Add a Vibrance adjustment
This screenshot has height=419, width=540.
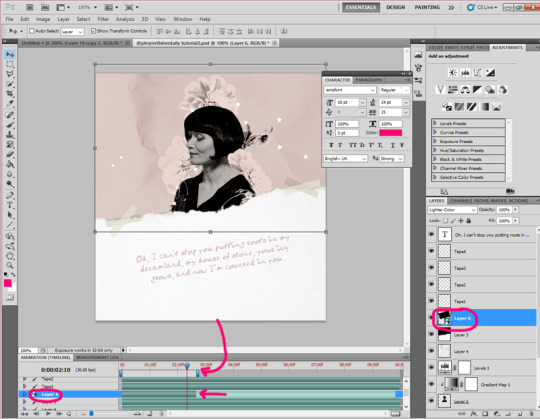pos(440,90)
